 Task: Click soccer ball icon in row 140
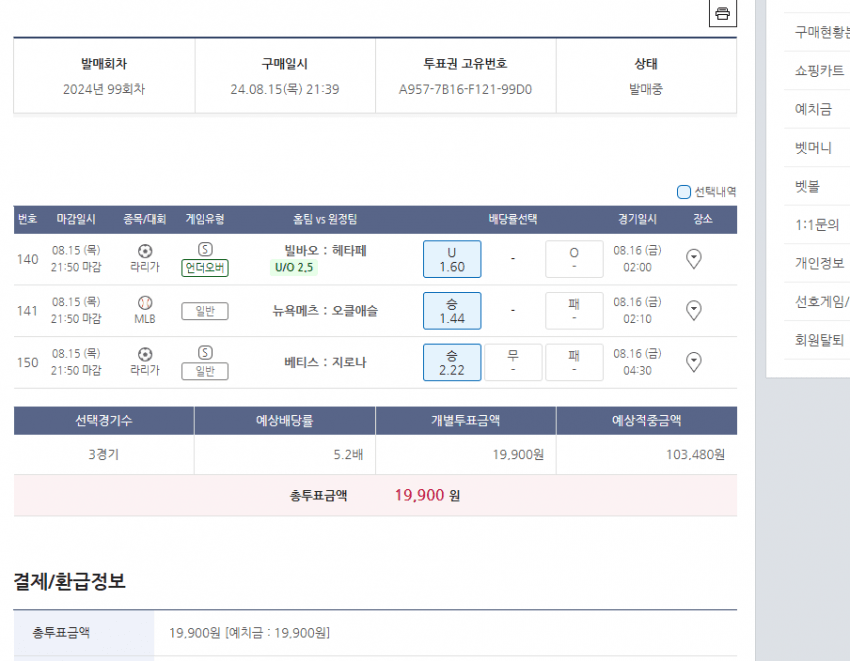[x=145, y=251]
